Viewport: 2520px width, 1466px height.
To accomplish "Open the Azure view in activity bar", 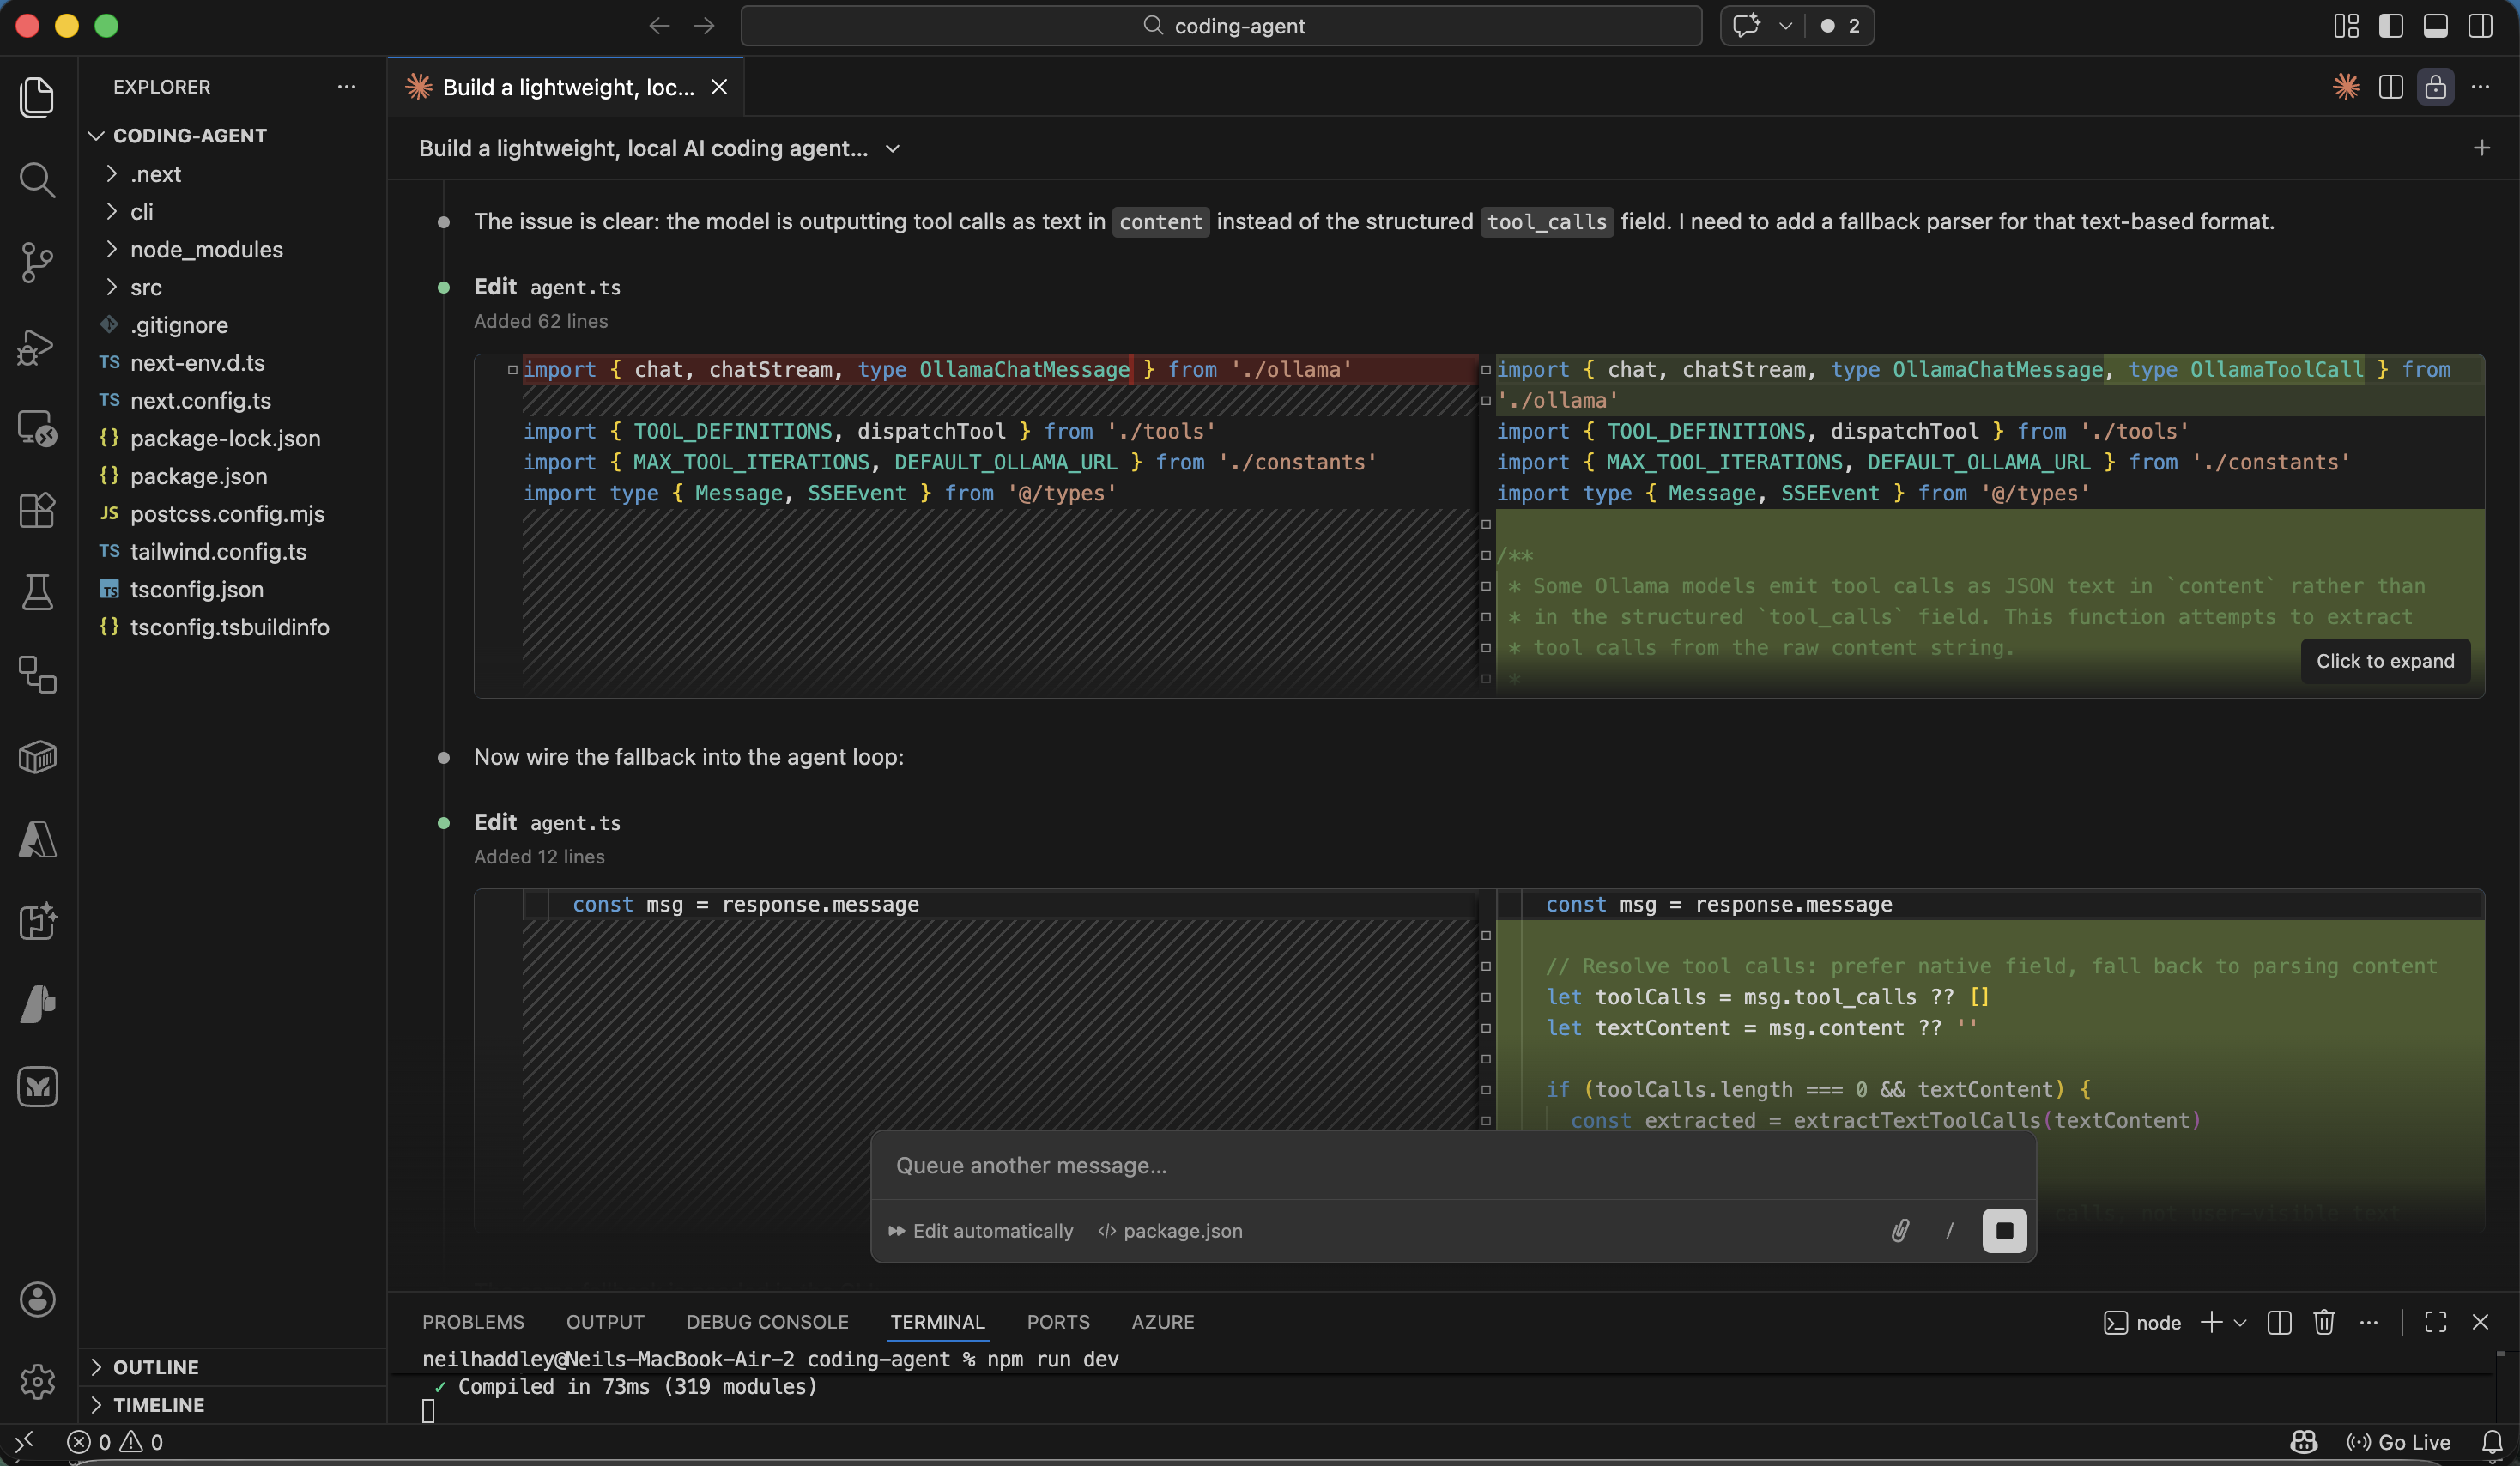I will [37, 840].
